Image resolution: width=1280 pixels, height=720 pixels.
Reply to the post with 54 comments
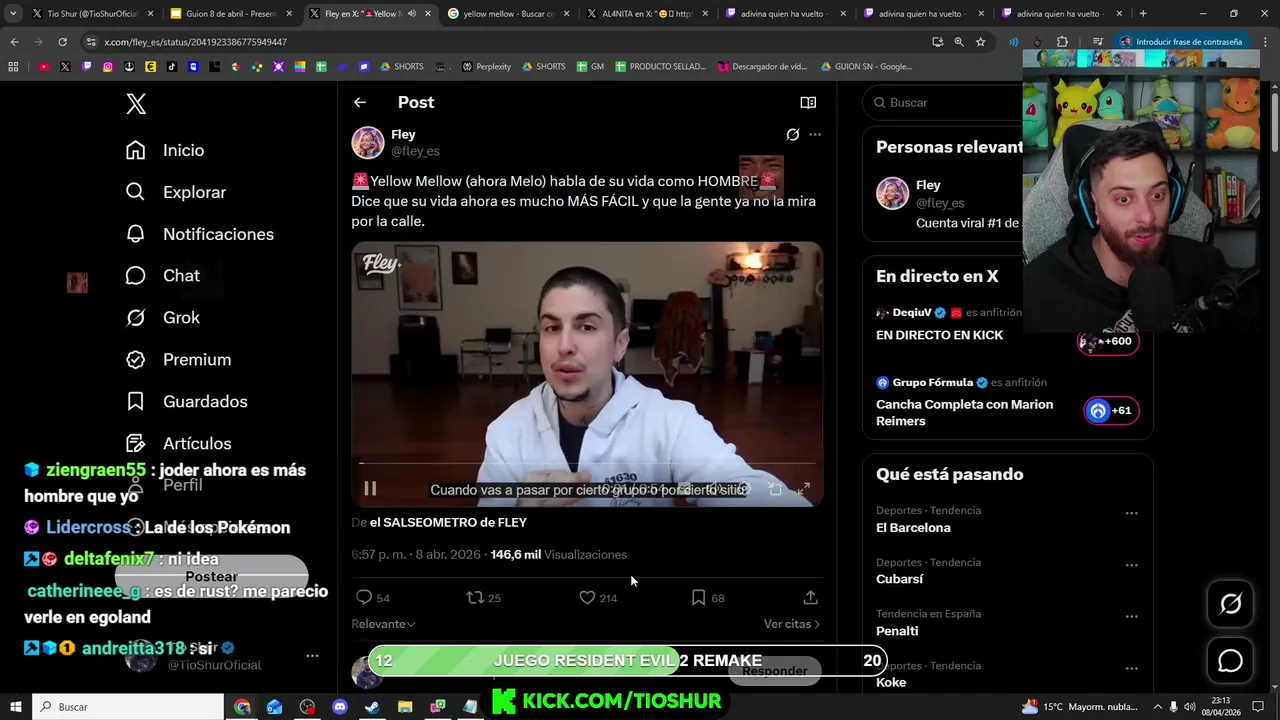click(x=373, y=597)
